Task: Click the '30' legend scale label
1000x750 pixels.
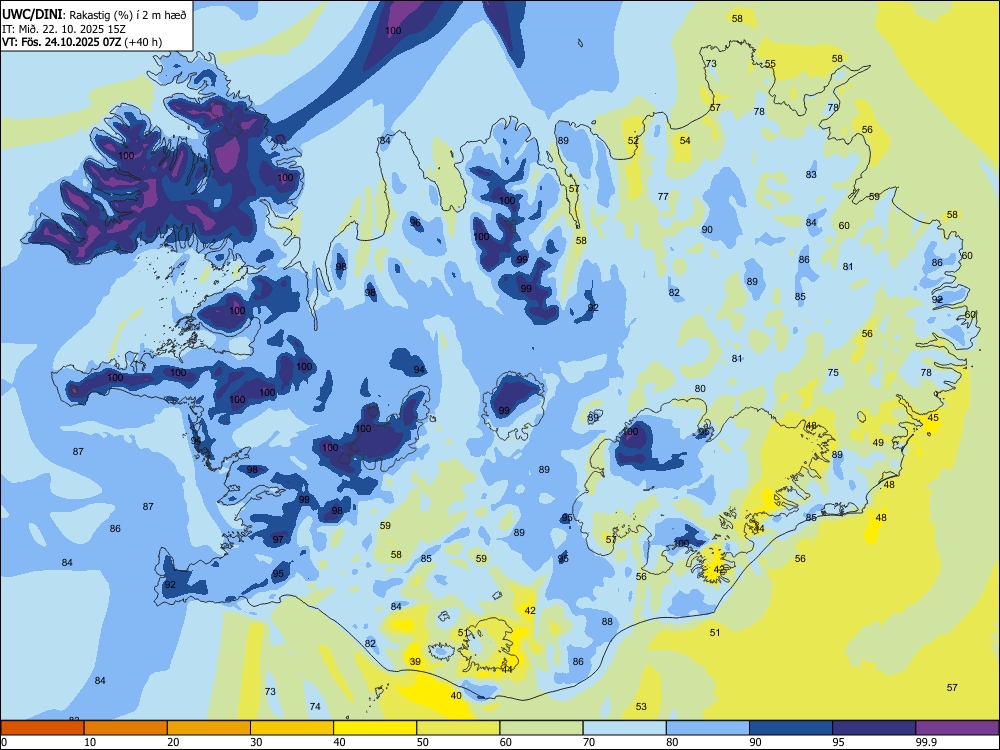Action: tap(256, 742)
